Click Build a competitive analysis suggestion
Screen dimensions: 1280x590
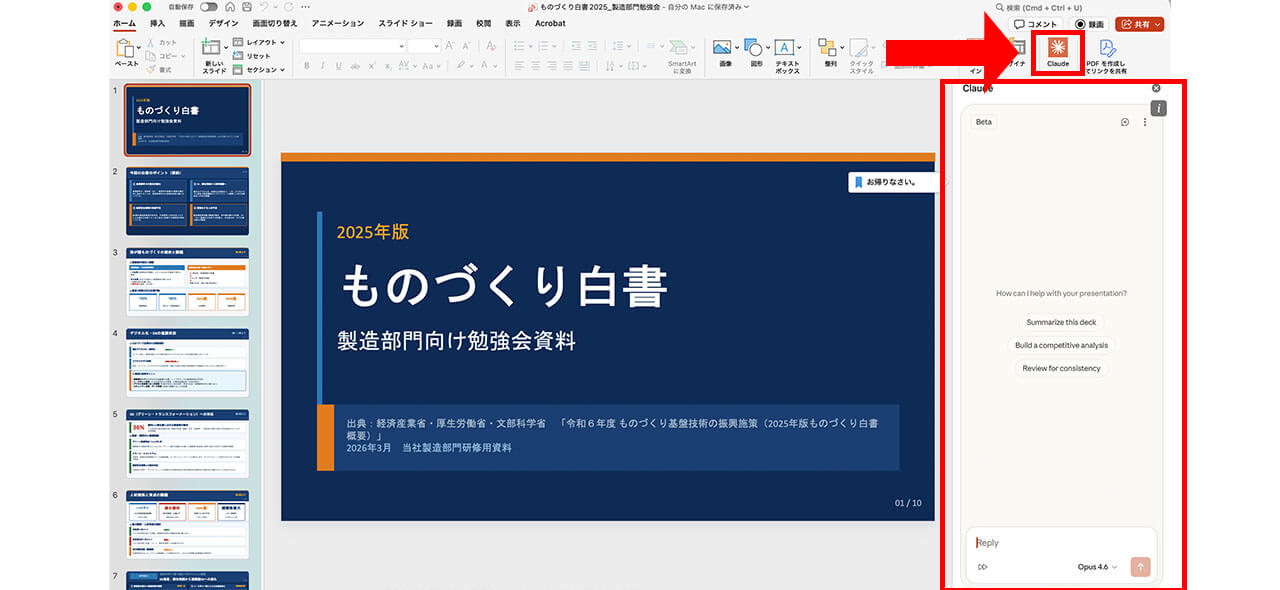coord(1061,345)
